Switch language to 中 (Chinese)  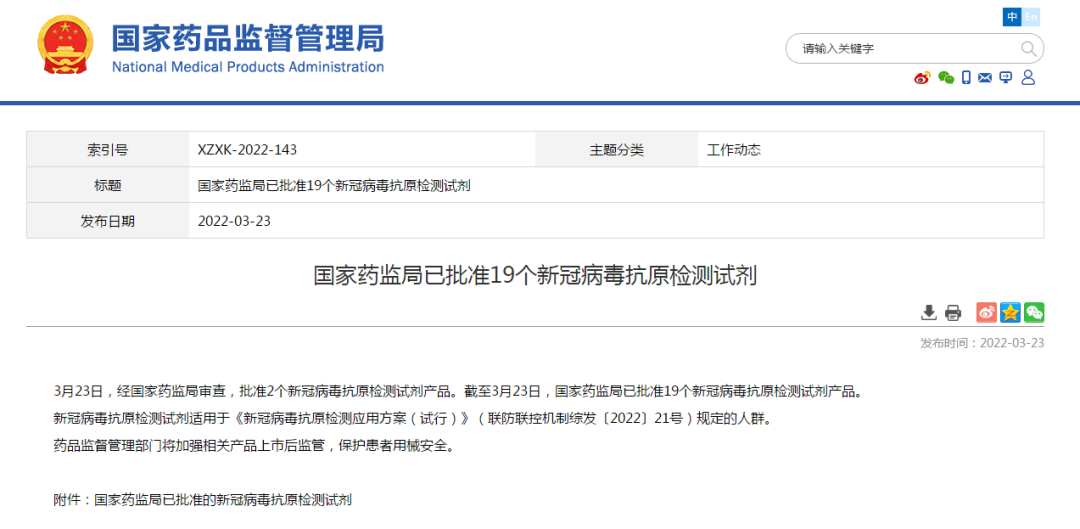(1012, 17)
